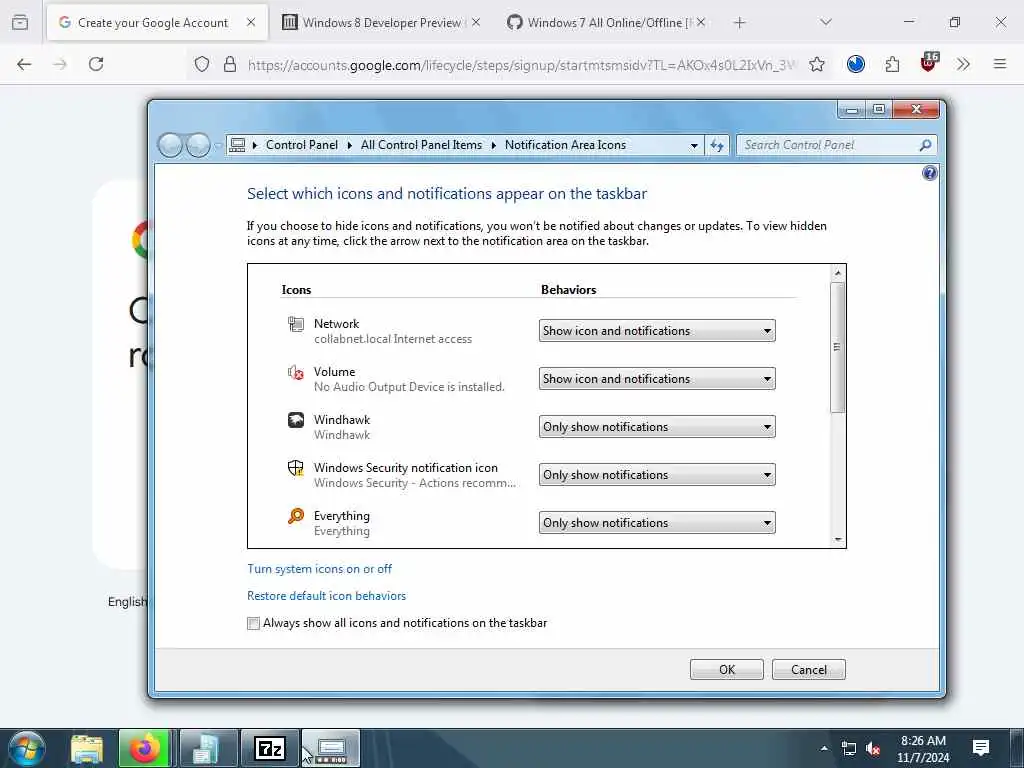
Task: Open Firefox hamburger application menu
Action: (x=1000, y=64)
